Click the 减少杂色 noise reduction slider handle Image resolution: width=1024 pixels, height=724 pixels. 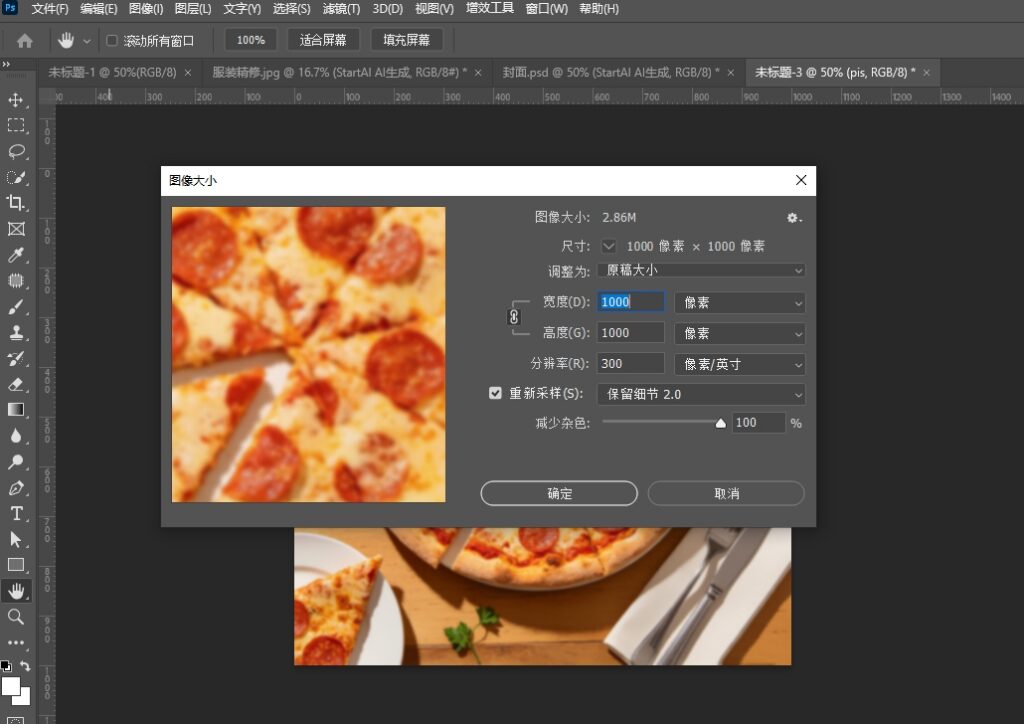720,424
